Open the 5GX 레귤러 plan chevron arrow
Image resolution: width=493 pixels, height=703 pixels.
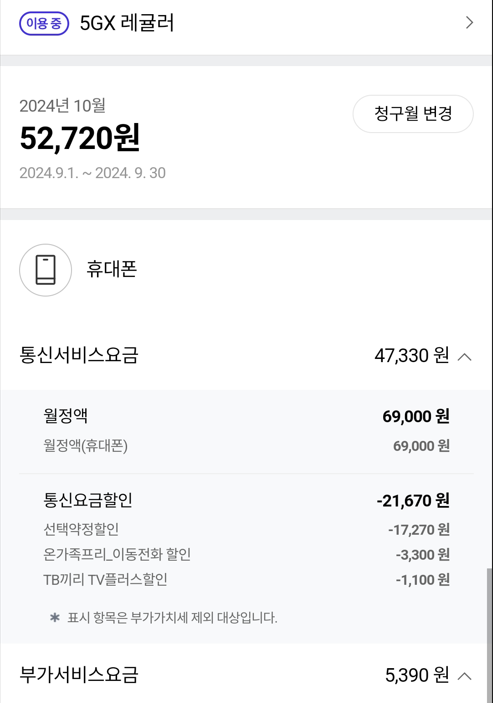[x=469, y=22]
